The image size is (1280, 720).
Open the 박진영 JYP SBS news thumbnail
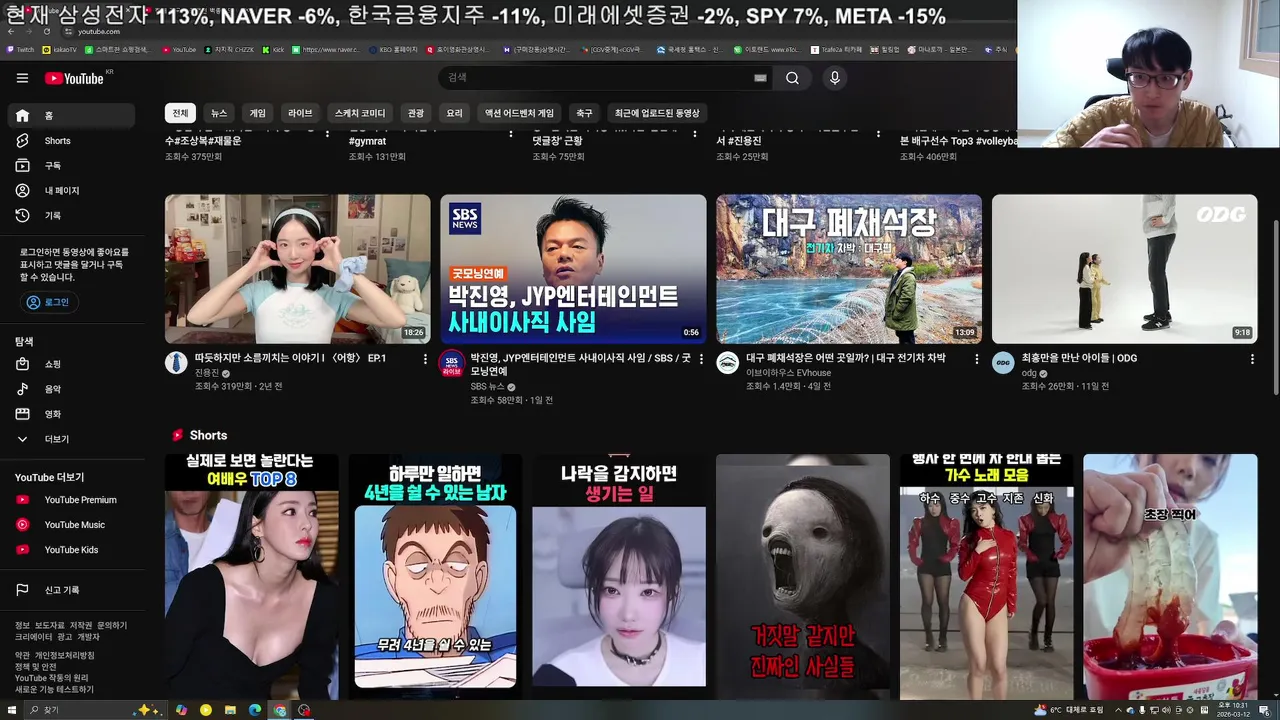(573, 269)
